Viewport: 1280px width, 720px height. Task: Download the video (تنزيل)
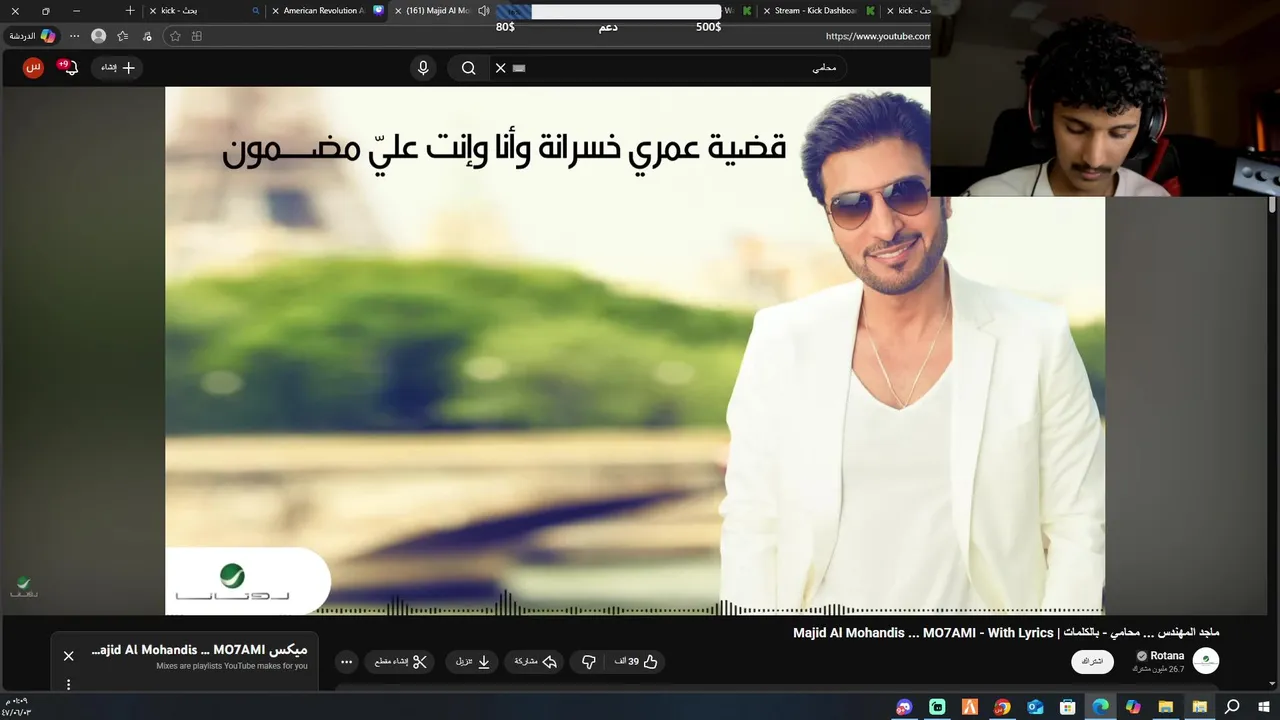pyautogui.click(x=472, y=662)
